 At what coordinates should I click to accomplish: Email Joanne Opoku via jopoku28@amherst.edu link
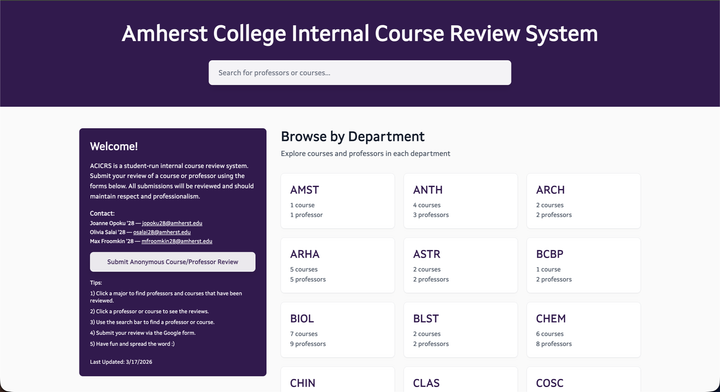click(x=172, y=223)
